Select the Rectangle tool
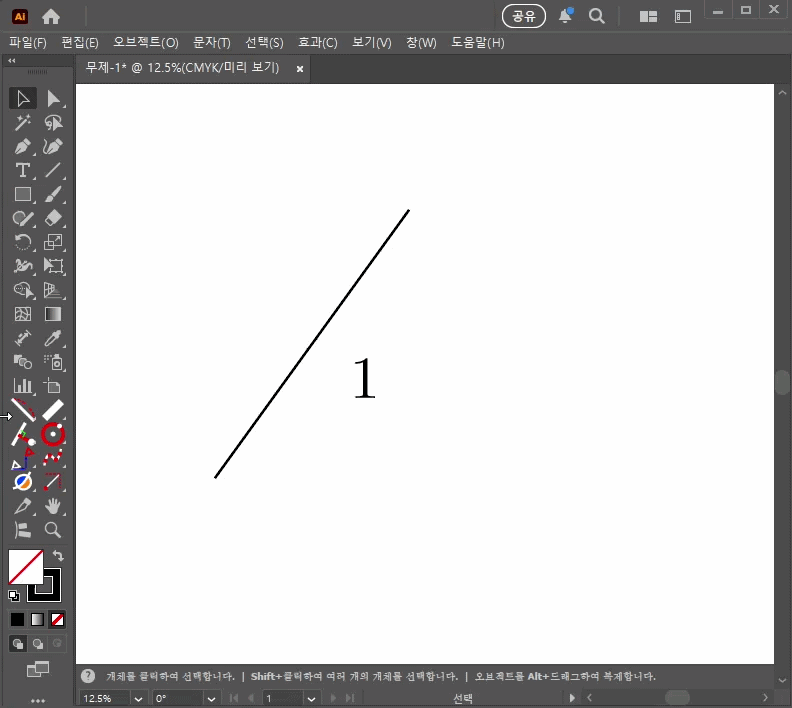Image resolution: width=792 pixels, height=708 pixels. (x=23, y=194)
